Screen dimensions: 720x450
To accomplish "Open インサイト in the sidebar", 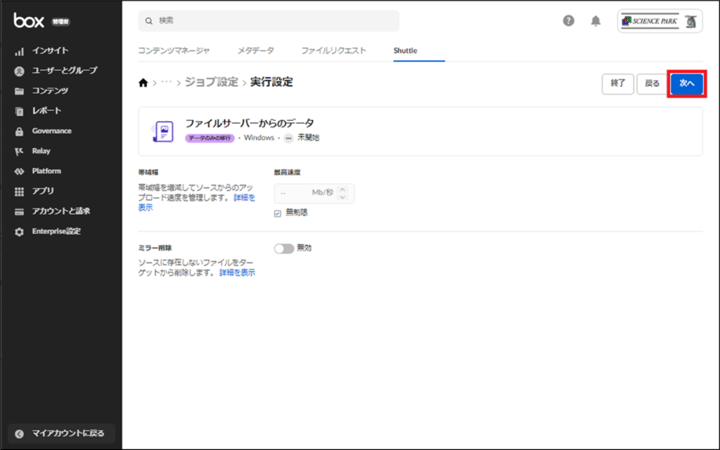I will point(50,50).
